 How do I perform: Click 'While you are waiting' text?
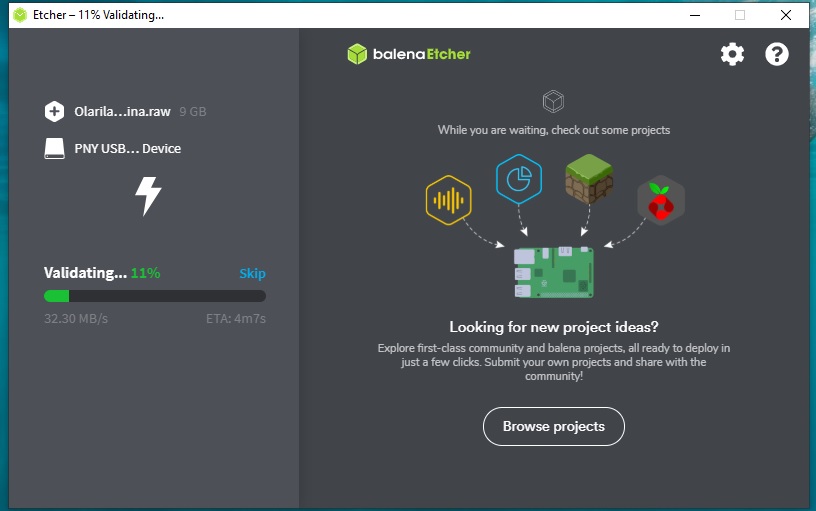point(554,130)
